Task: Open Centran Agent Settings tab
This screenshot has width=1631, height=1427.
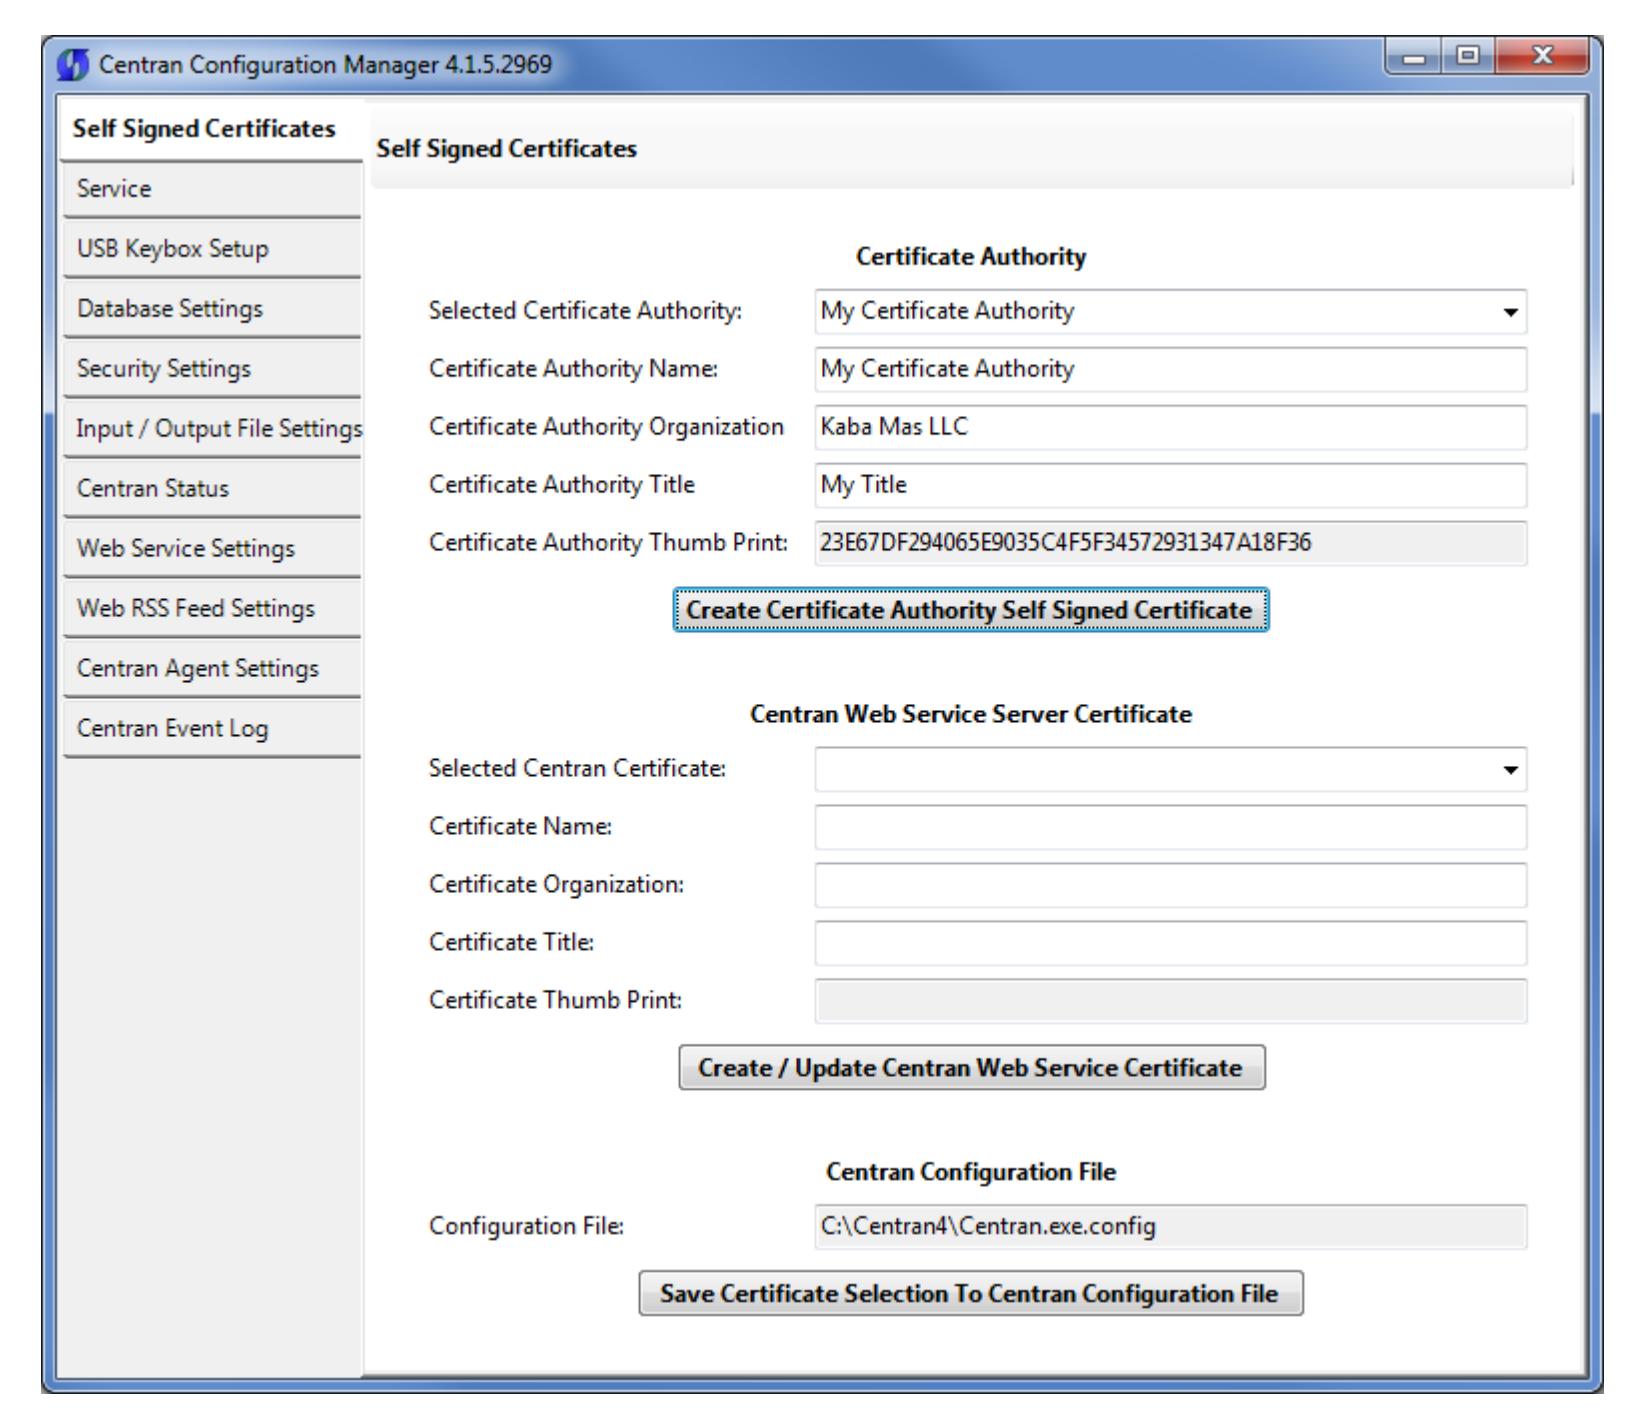Action: point(212,669)
